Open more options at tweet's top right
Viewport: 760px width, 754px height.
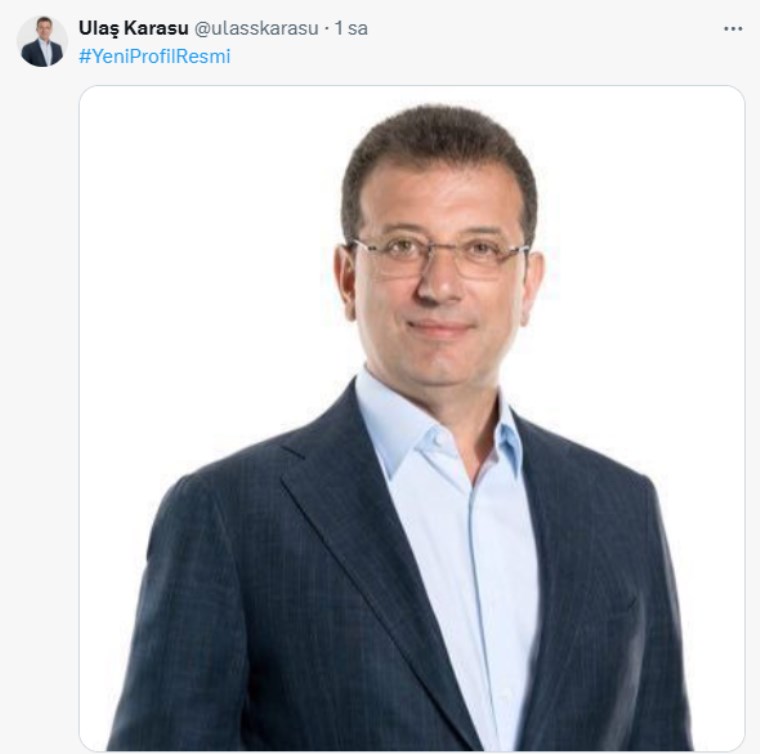(733, 29)
